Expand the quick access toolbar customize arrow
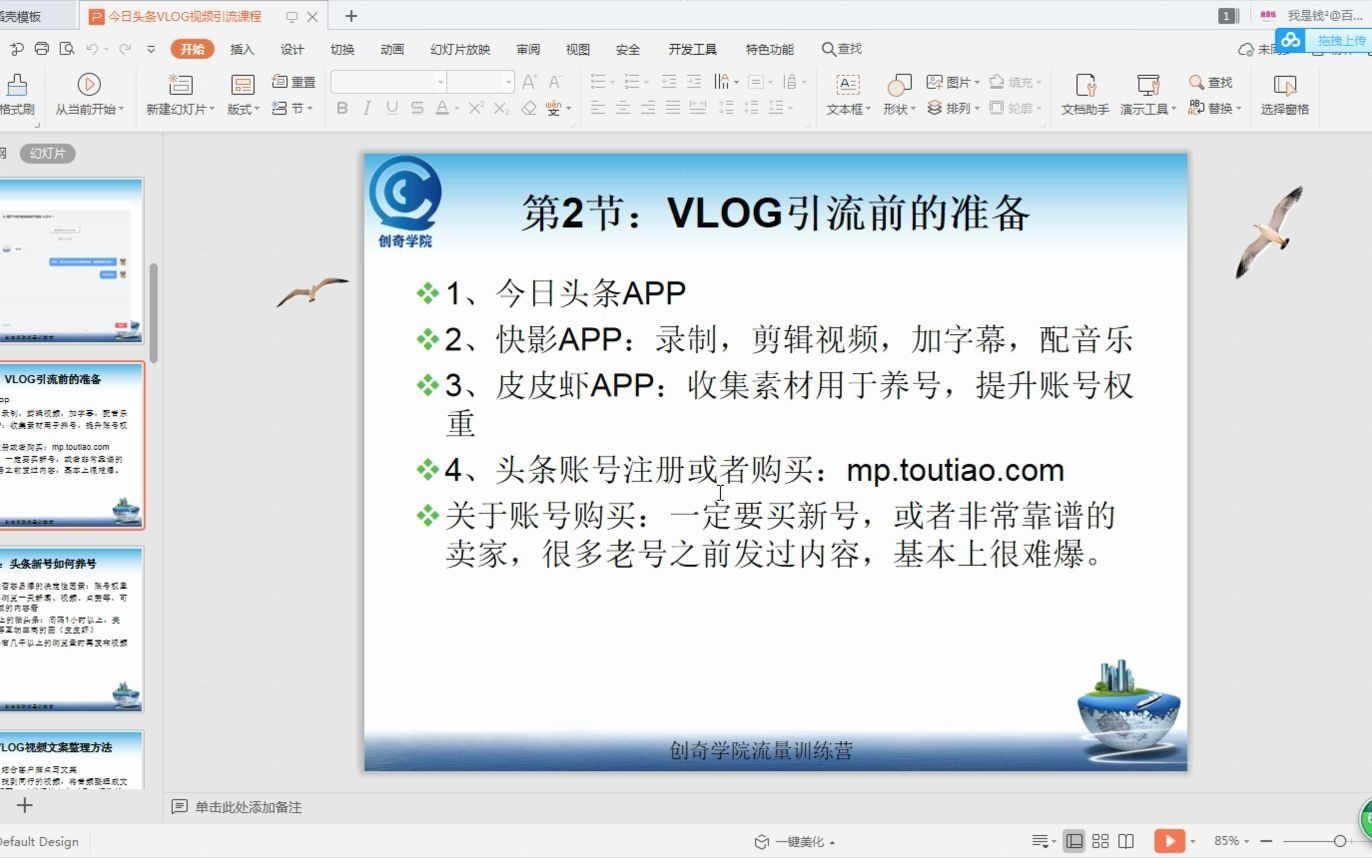 [151, 48]
